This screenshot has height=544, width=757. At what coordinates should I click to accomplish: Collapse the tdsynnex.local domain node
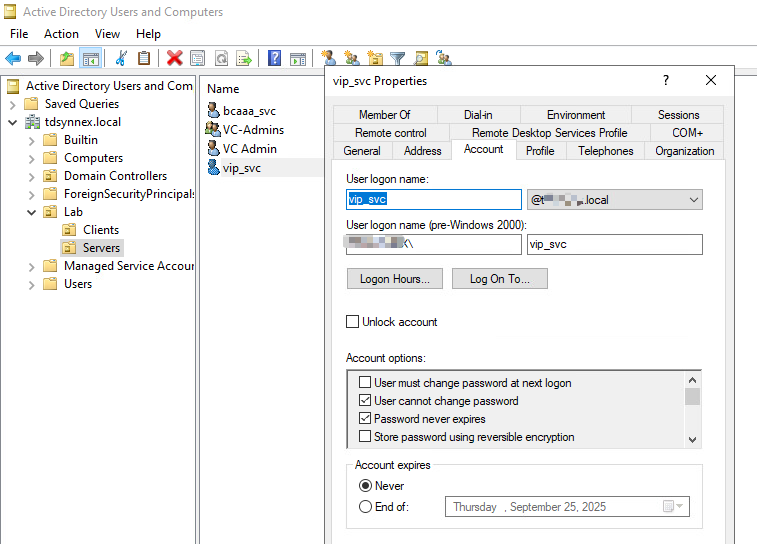click(x=13, y=122)
